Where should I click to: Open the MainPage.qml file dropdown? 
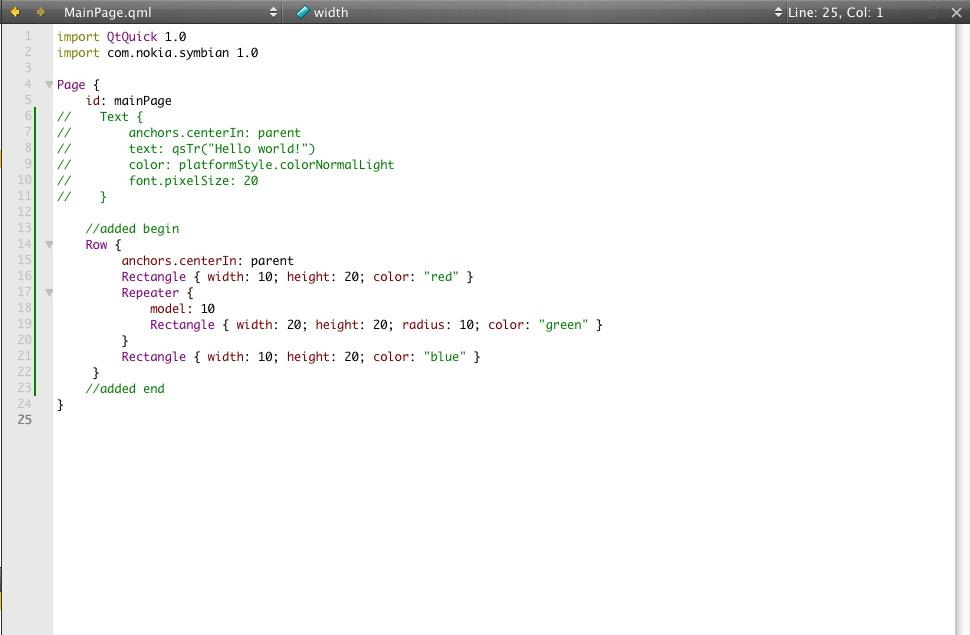(170, 12)
